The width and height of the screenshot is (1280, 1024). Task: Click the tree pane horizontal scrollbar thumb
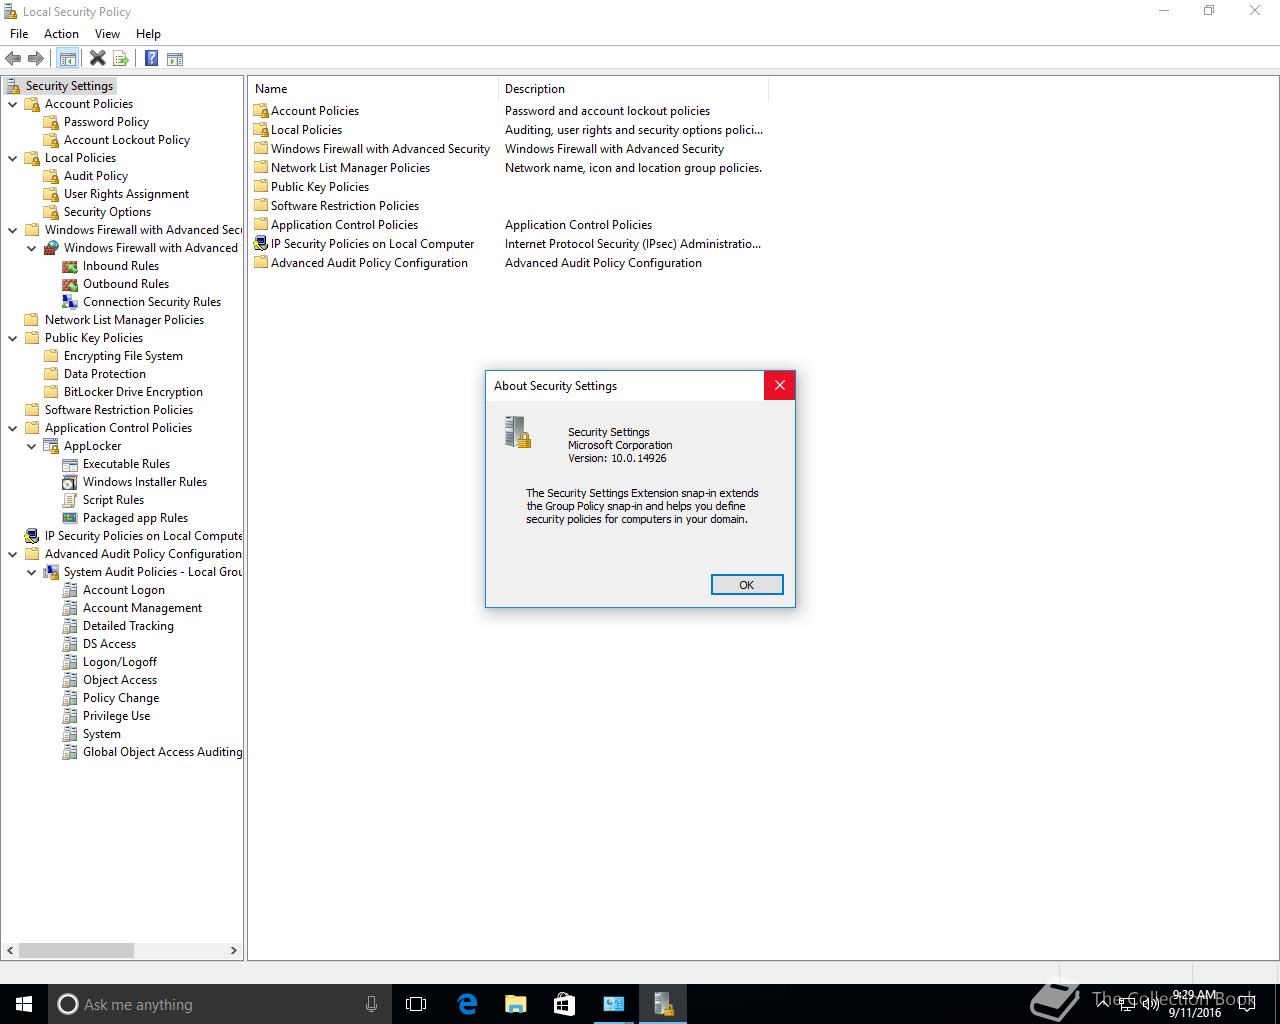click(x=76, y=950)
